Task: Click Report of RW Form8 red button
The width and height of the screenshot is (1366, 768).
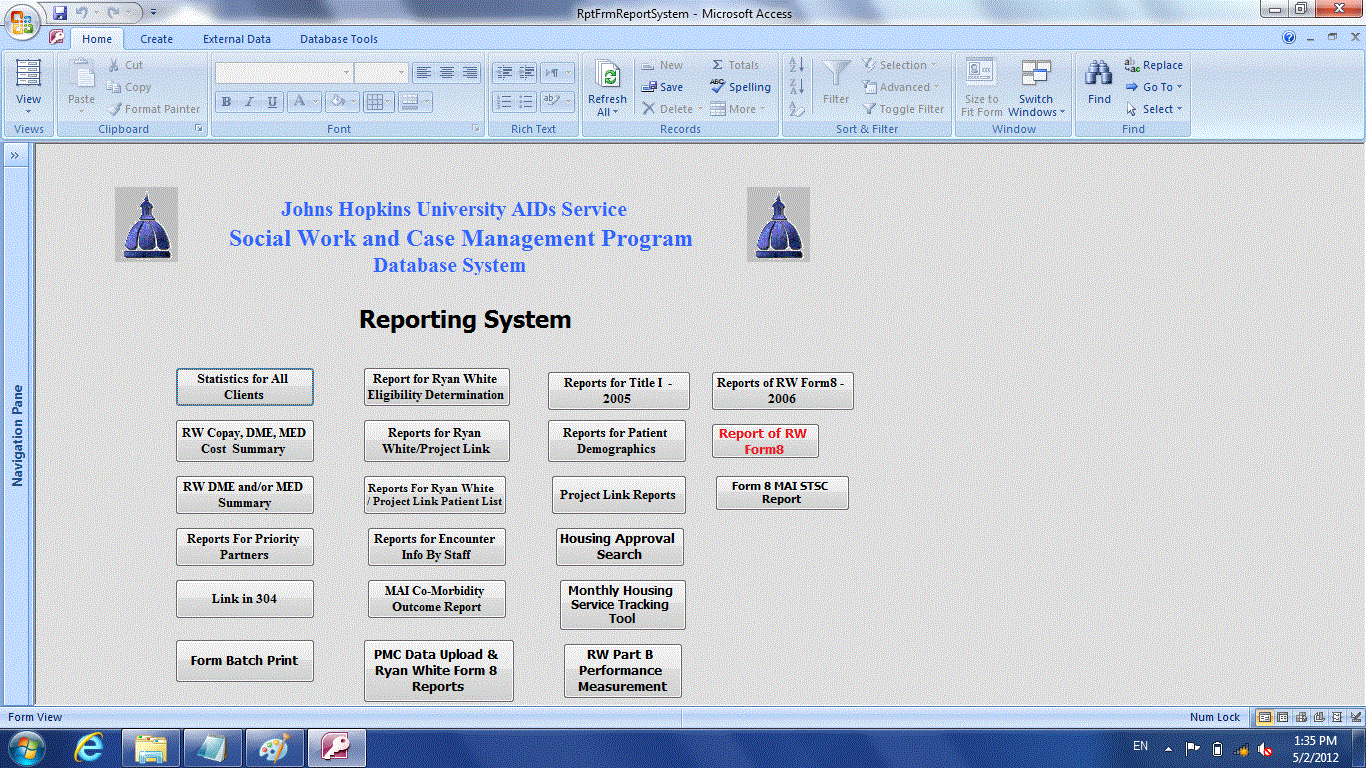Action: [x=765, y=441]
